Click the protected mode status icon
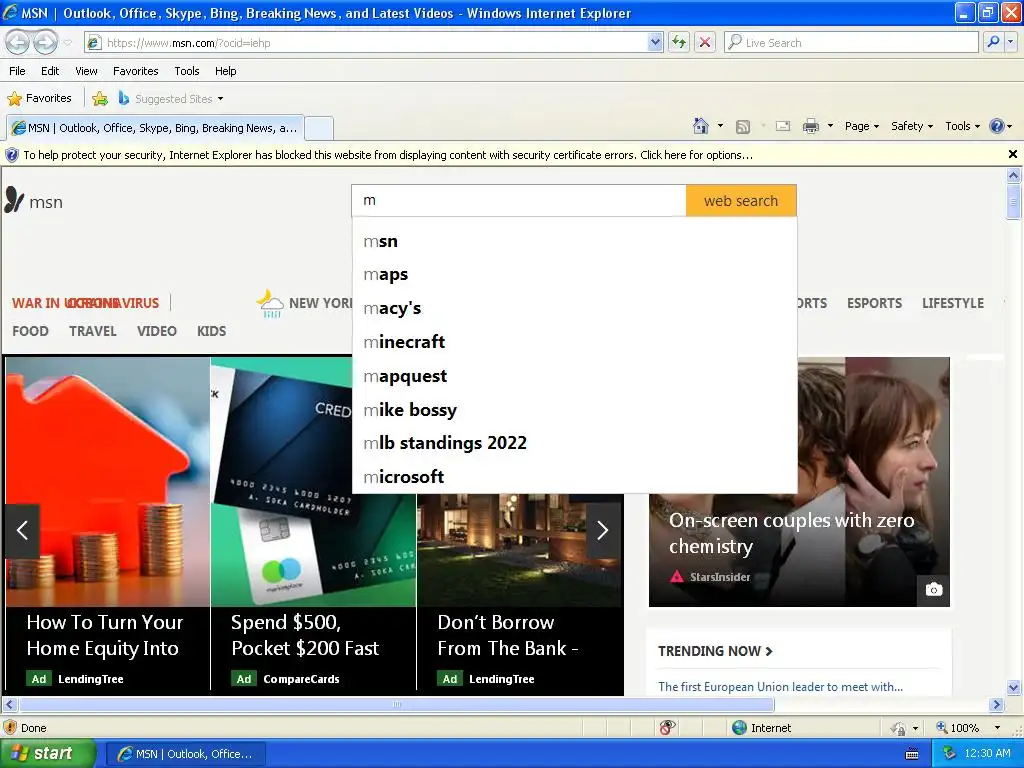This screenshot has height=768, width=1024. (x=899, y=728)
